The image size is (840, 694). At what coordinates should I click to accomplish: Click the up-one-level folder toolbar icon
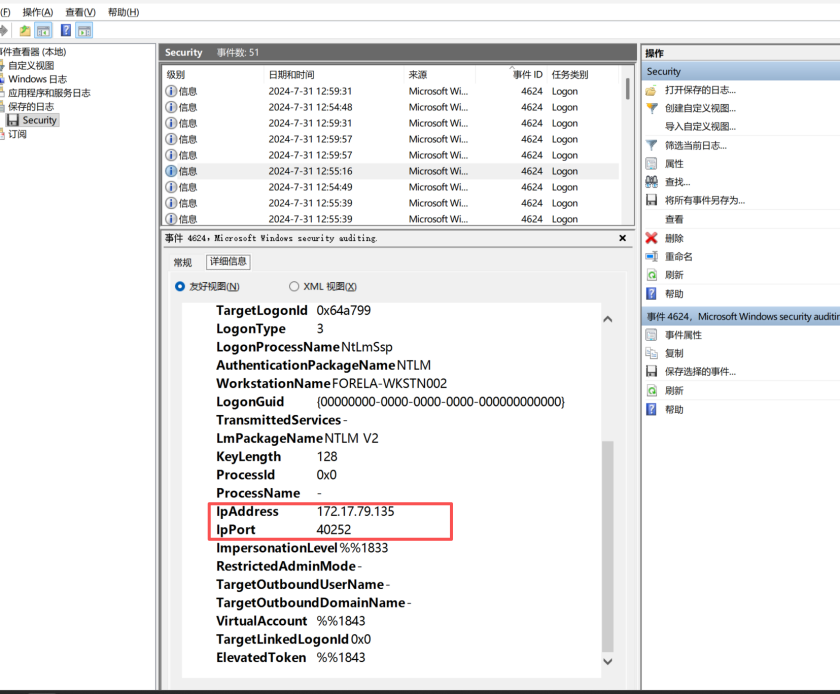[25, 31]
